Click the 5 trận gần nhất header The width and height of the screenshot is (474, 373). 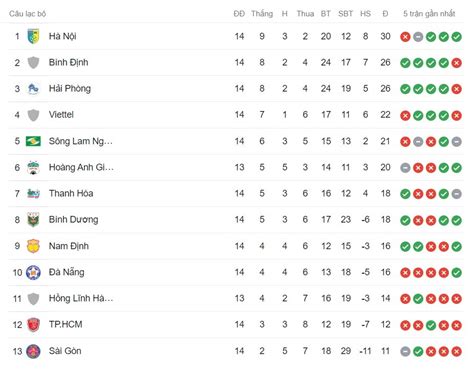point(429,14)
